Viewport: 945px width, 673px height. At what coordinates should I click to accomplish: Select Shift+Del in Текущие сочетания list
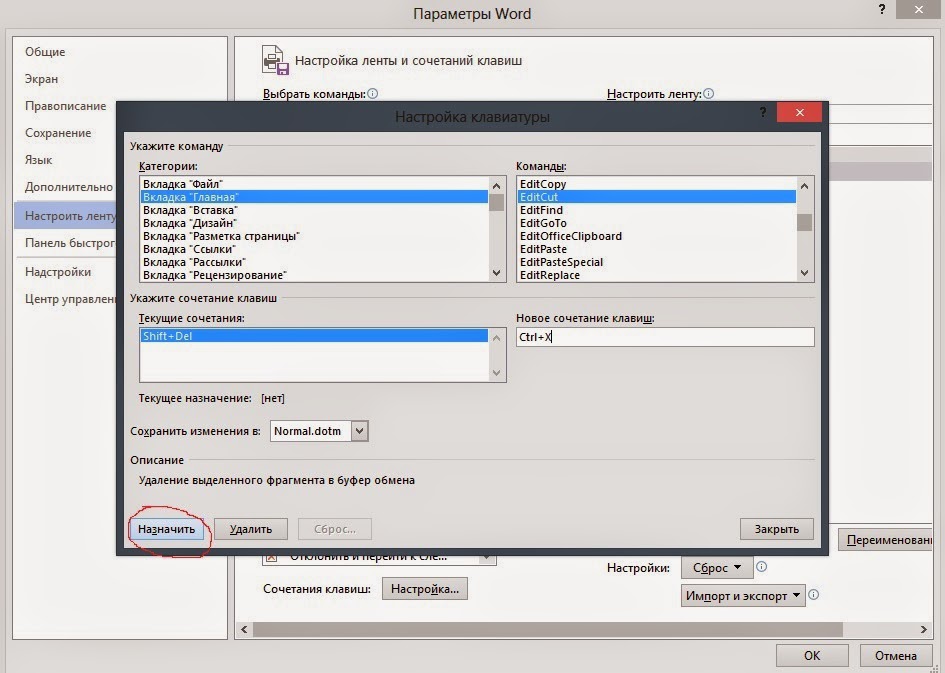(314, 336)
